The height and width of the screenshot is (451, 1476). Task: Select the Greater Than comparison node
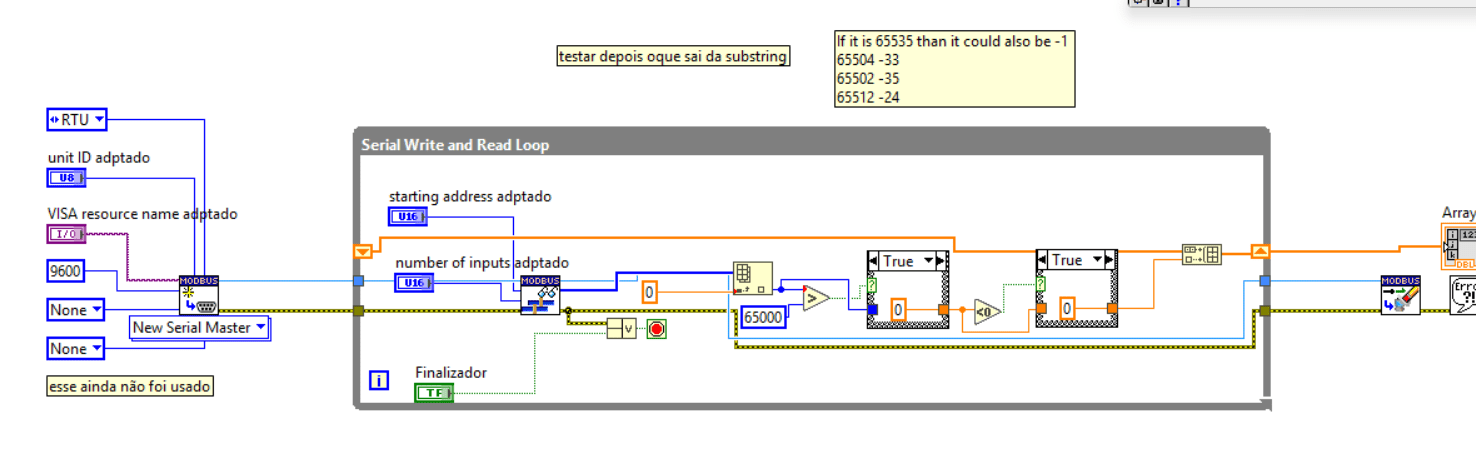pos(816,297)
